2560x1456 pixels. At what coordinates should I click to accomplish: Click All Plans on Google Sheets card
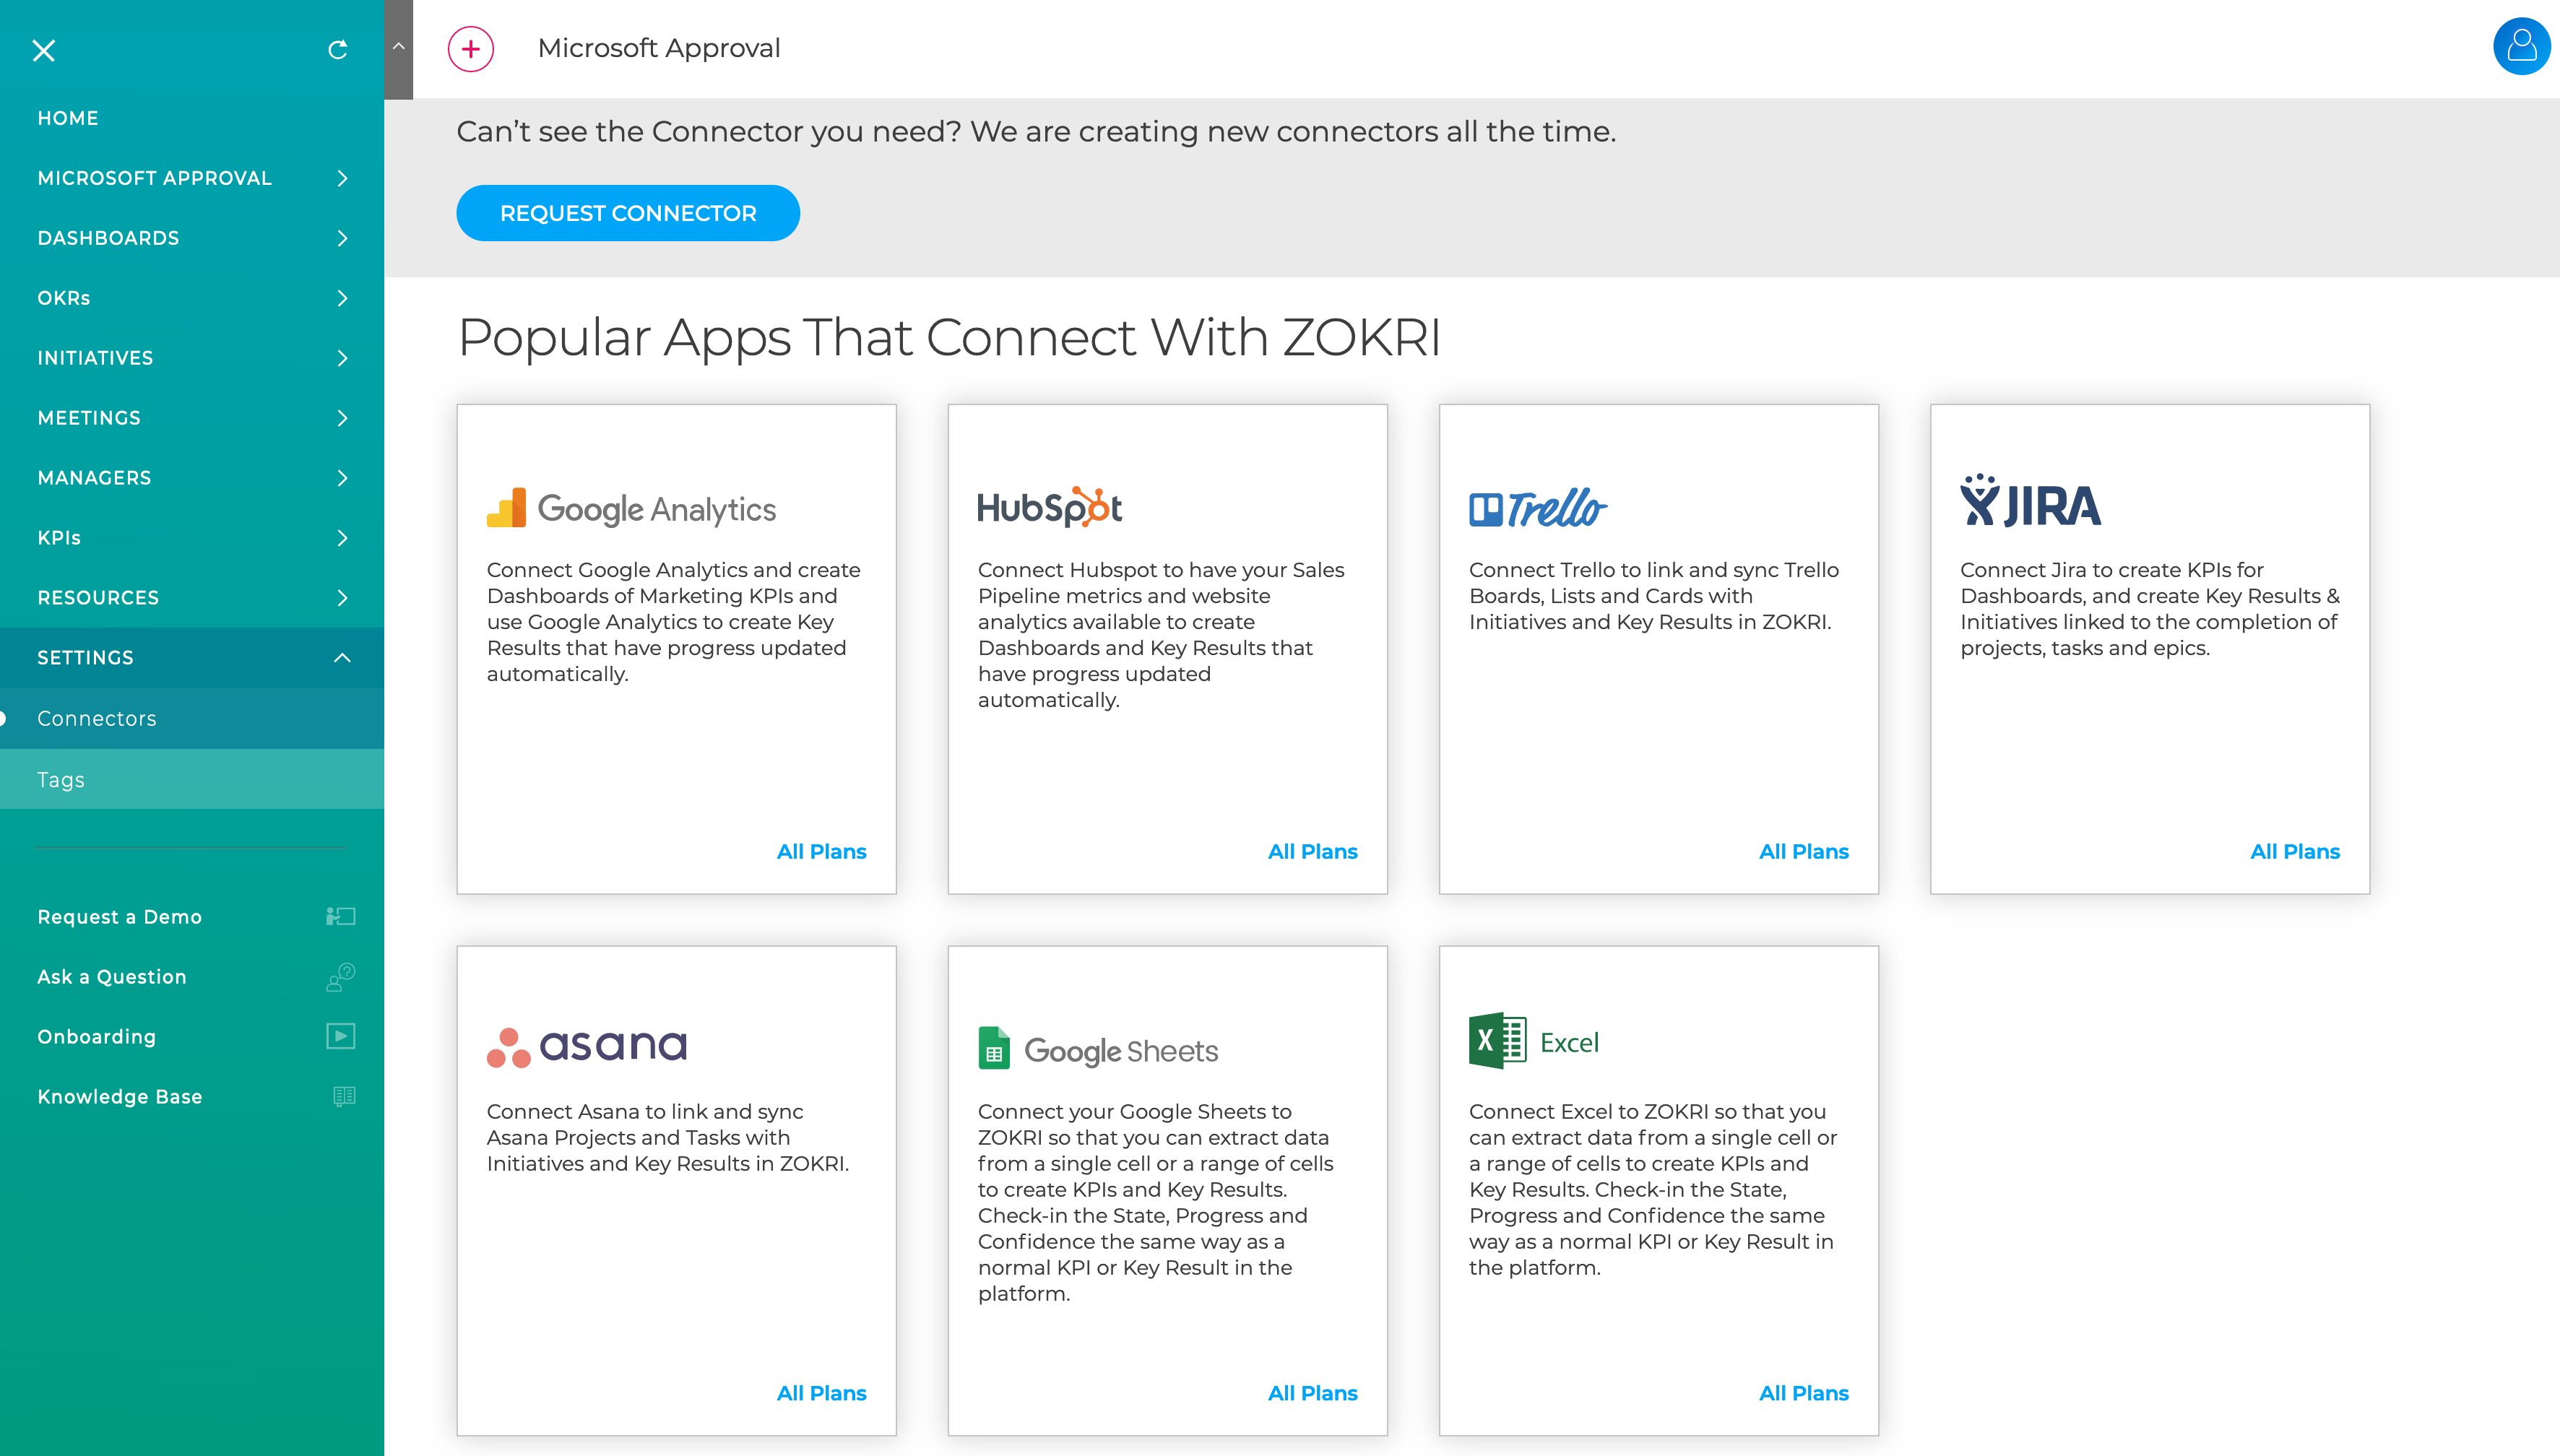coord(1312,1393)
